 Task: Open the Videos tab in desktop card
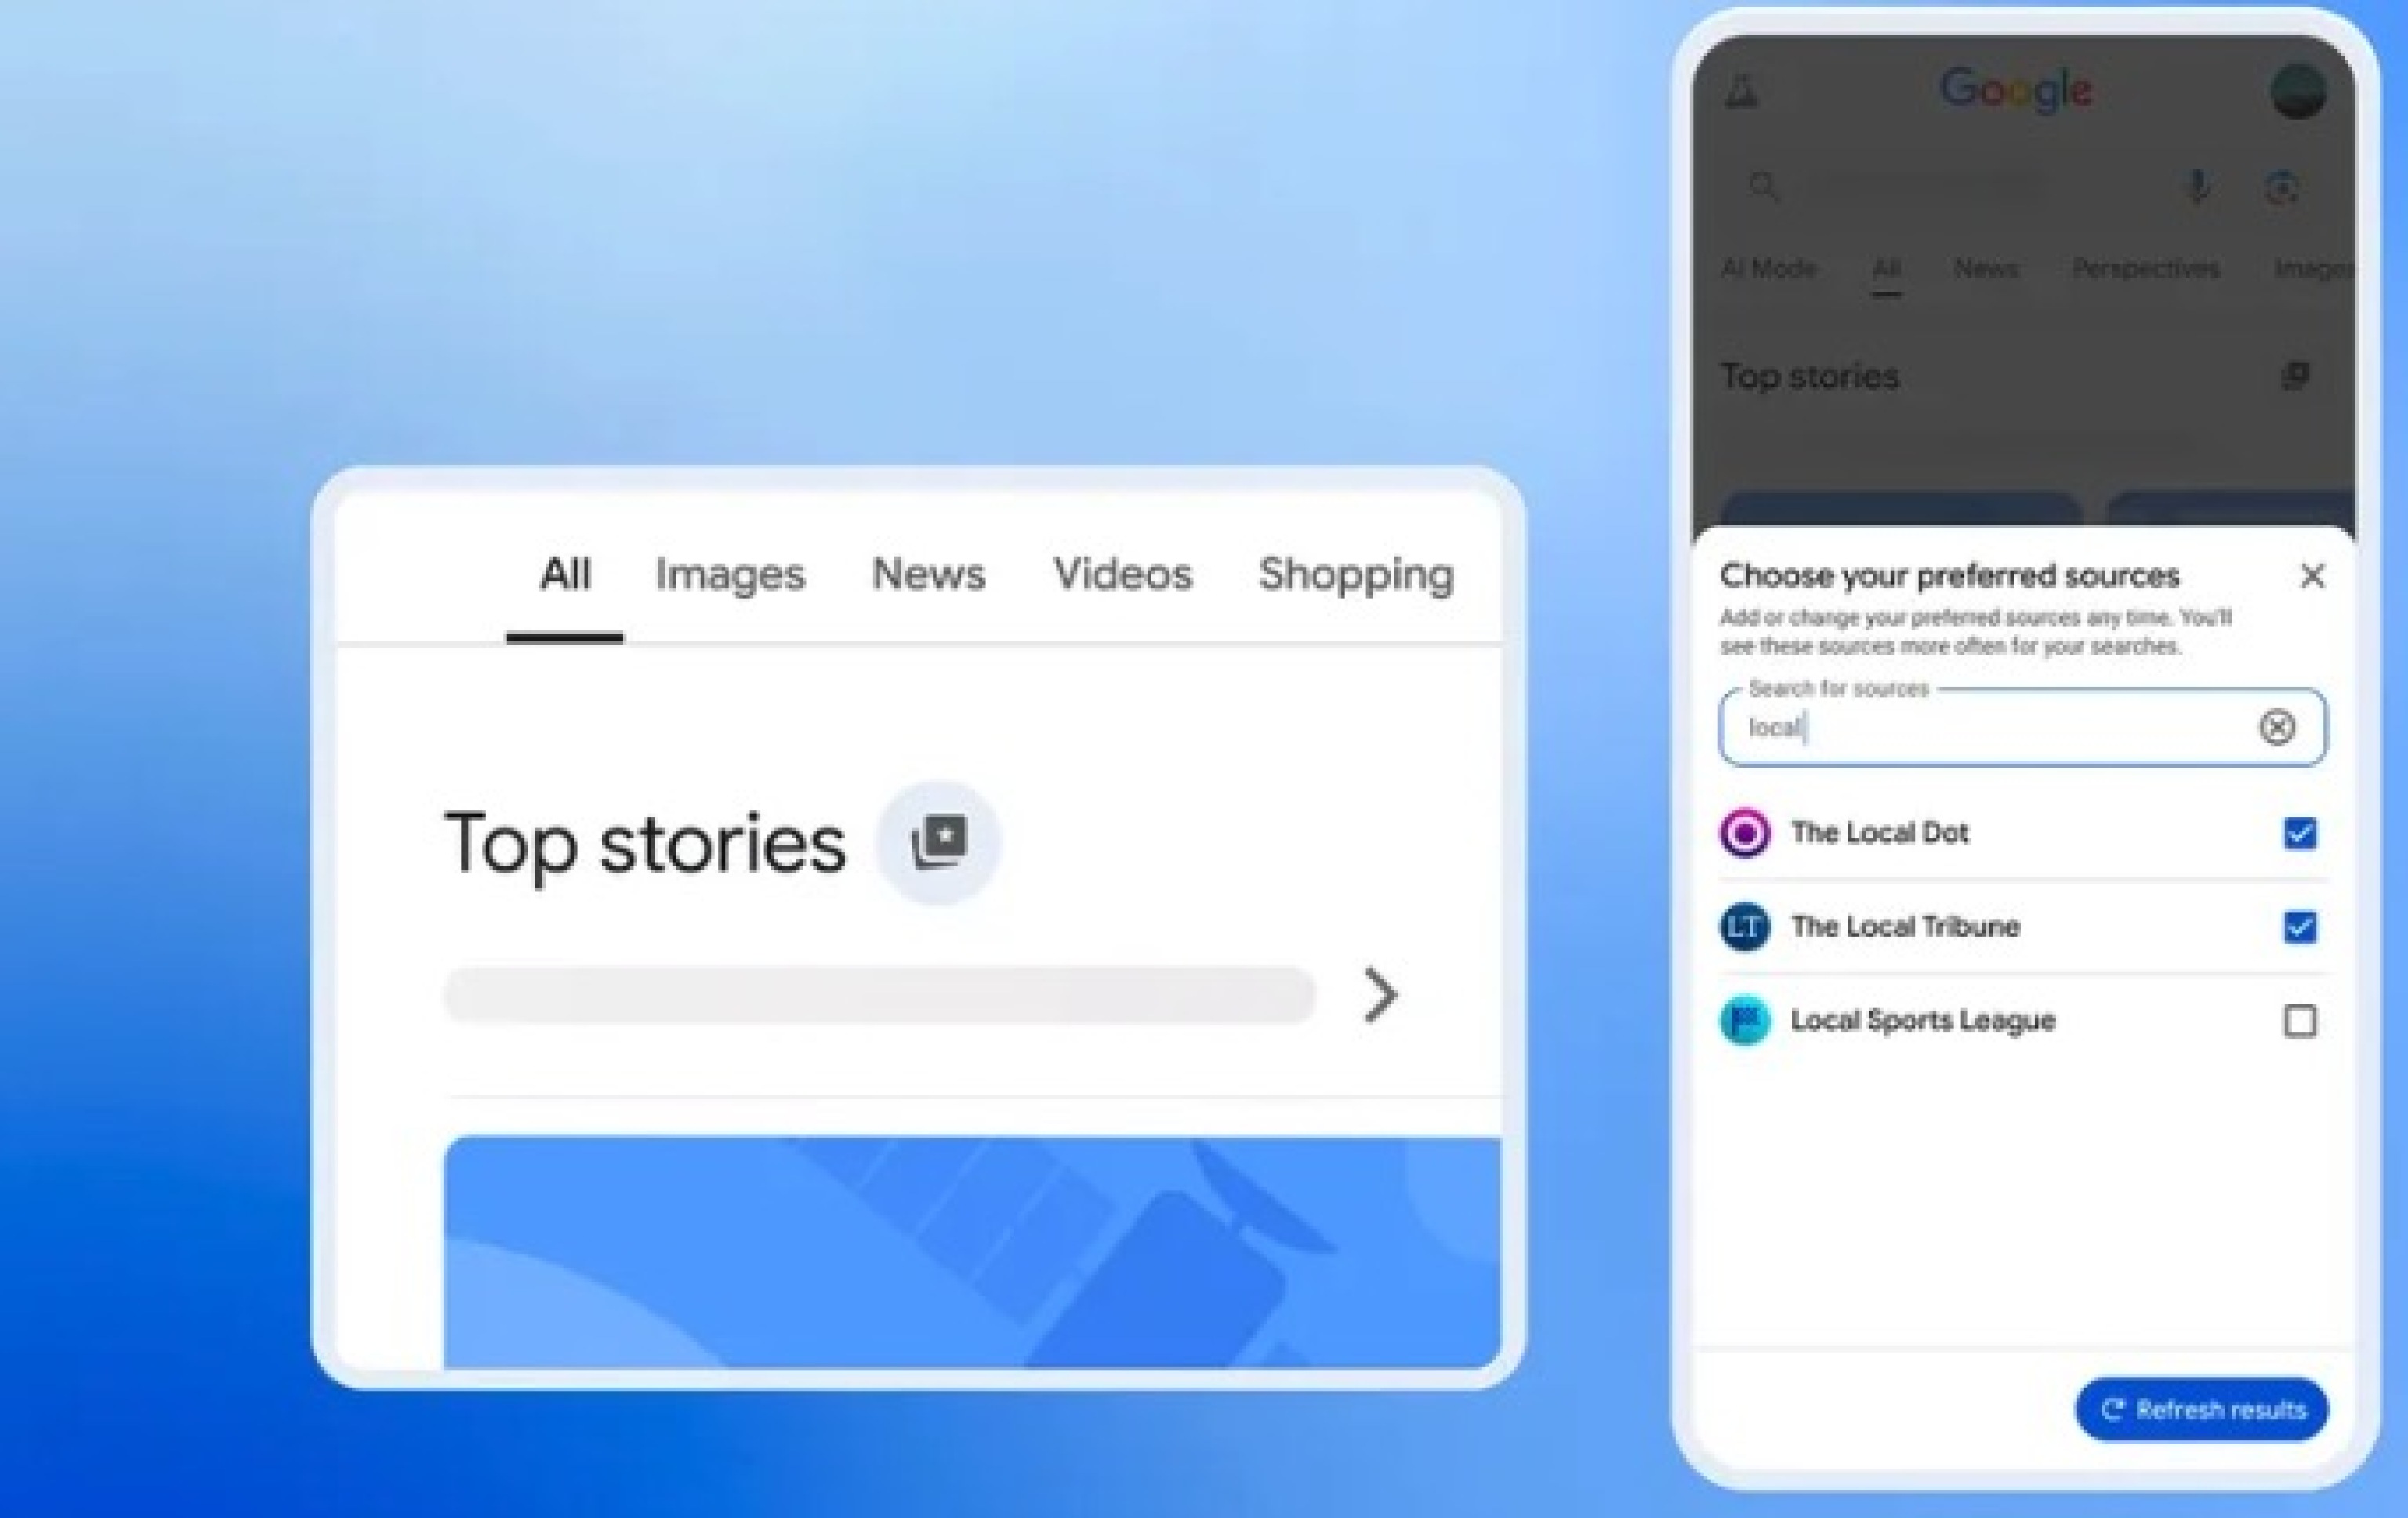(x=1123, y=574)
